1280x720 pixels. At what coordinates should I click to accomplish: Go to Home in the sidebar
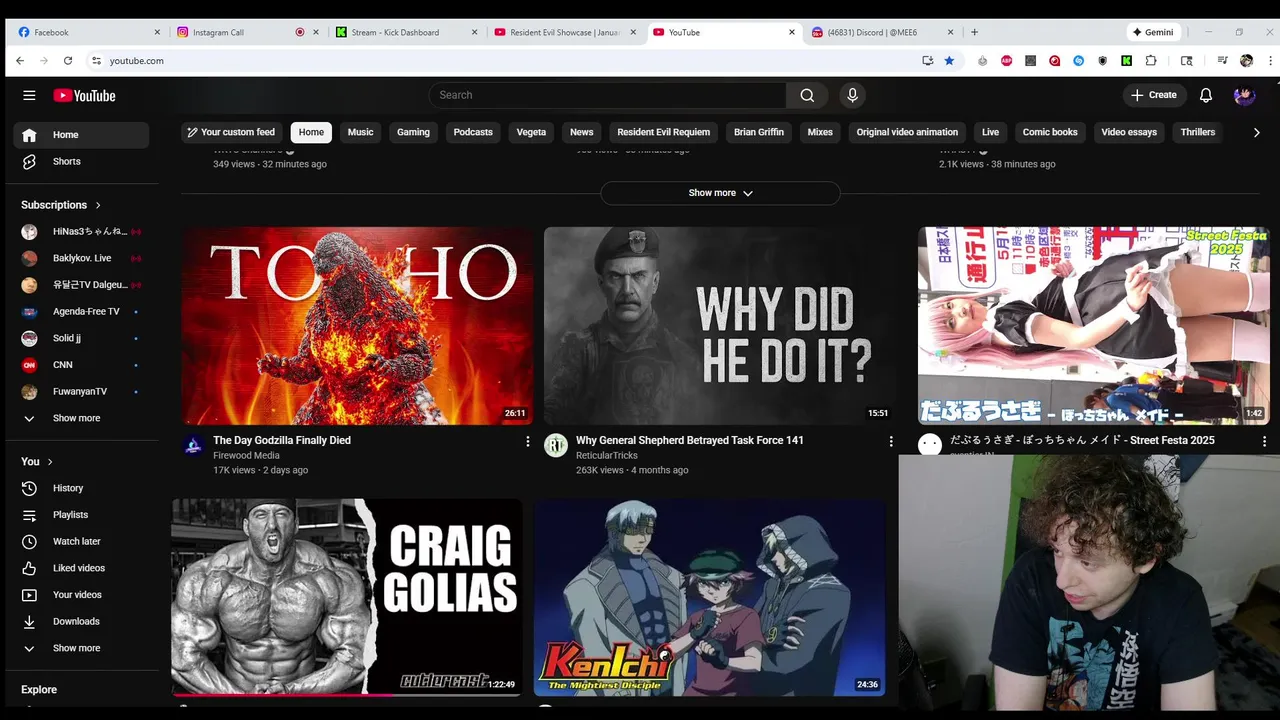click(x=81, y=135)
